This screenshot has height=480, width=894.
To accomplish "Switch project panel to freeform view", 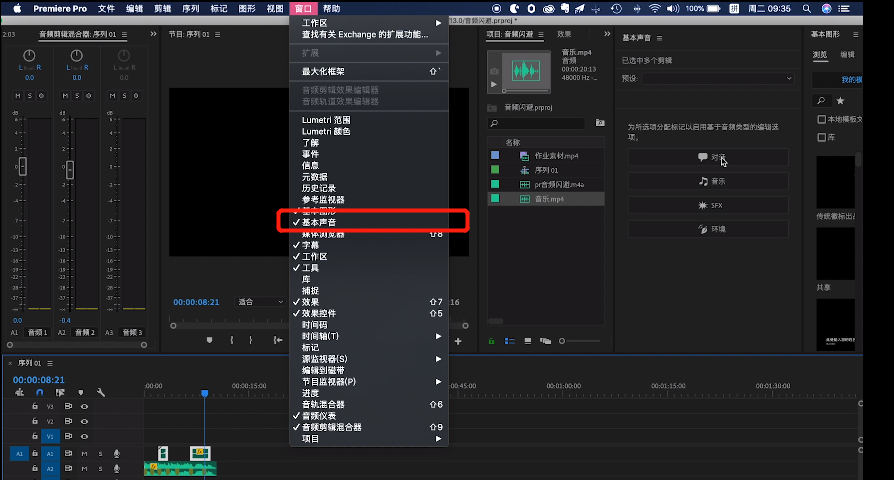I will [x=546, y=341].
